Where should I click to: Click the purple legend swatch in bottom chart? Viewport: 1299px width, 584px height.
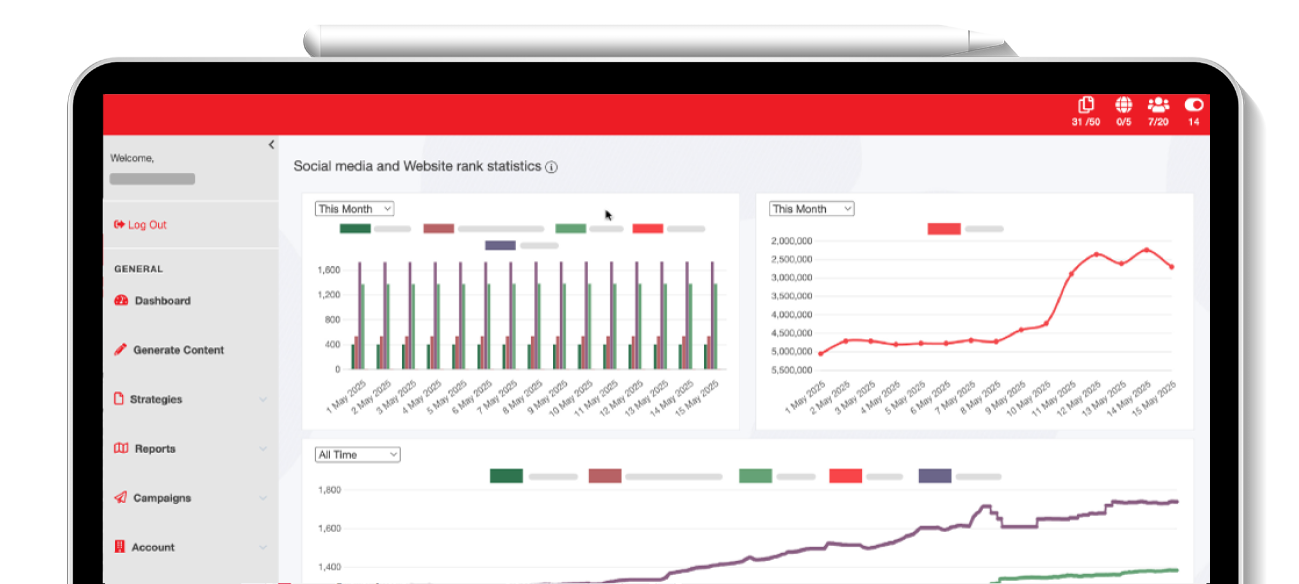(935, 476)
